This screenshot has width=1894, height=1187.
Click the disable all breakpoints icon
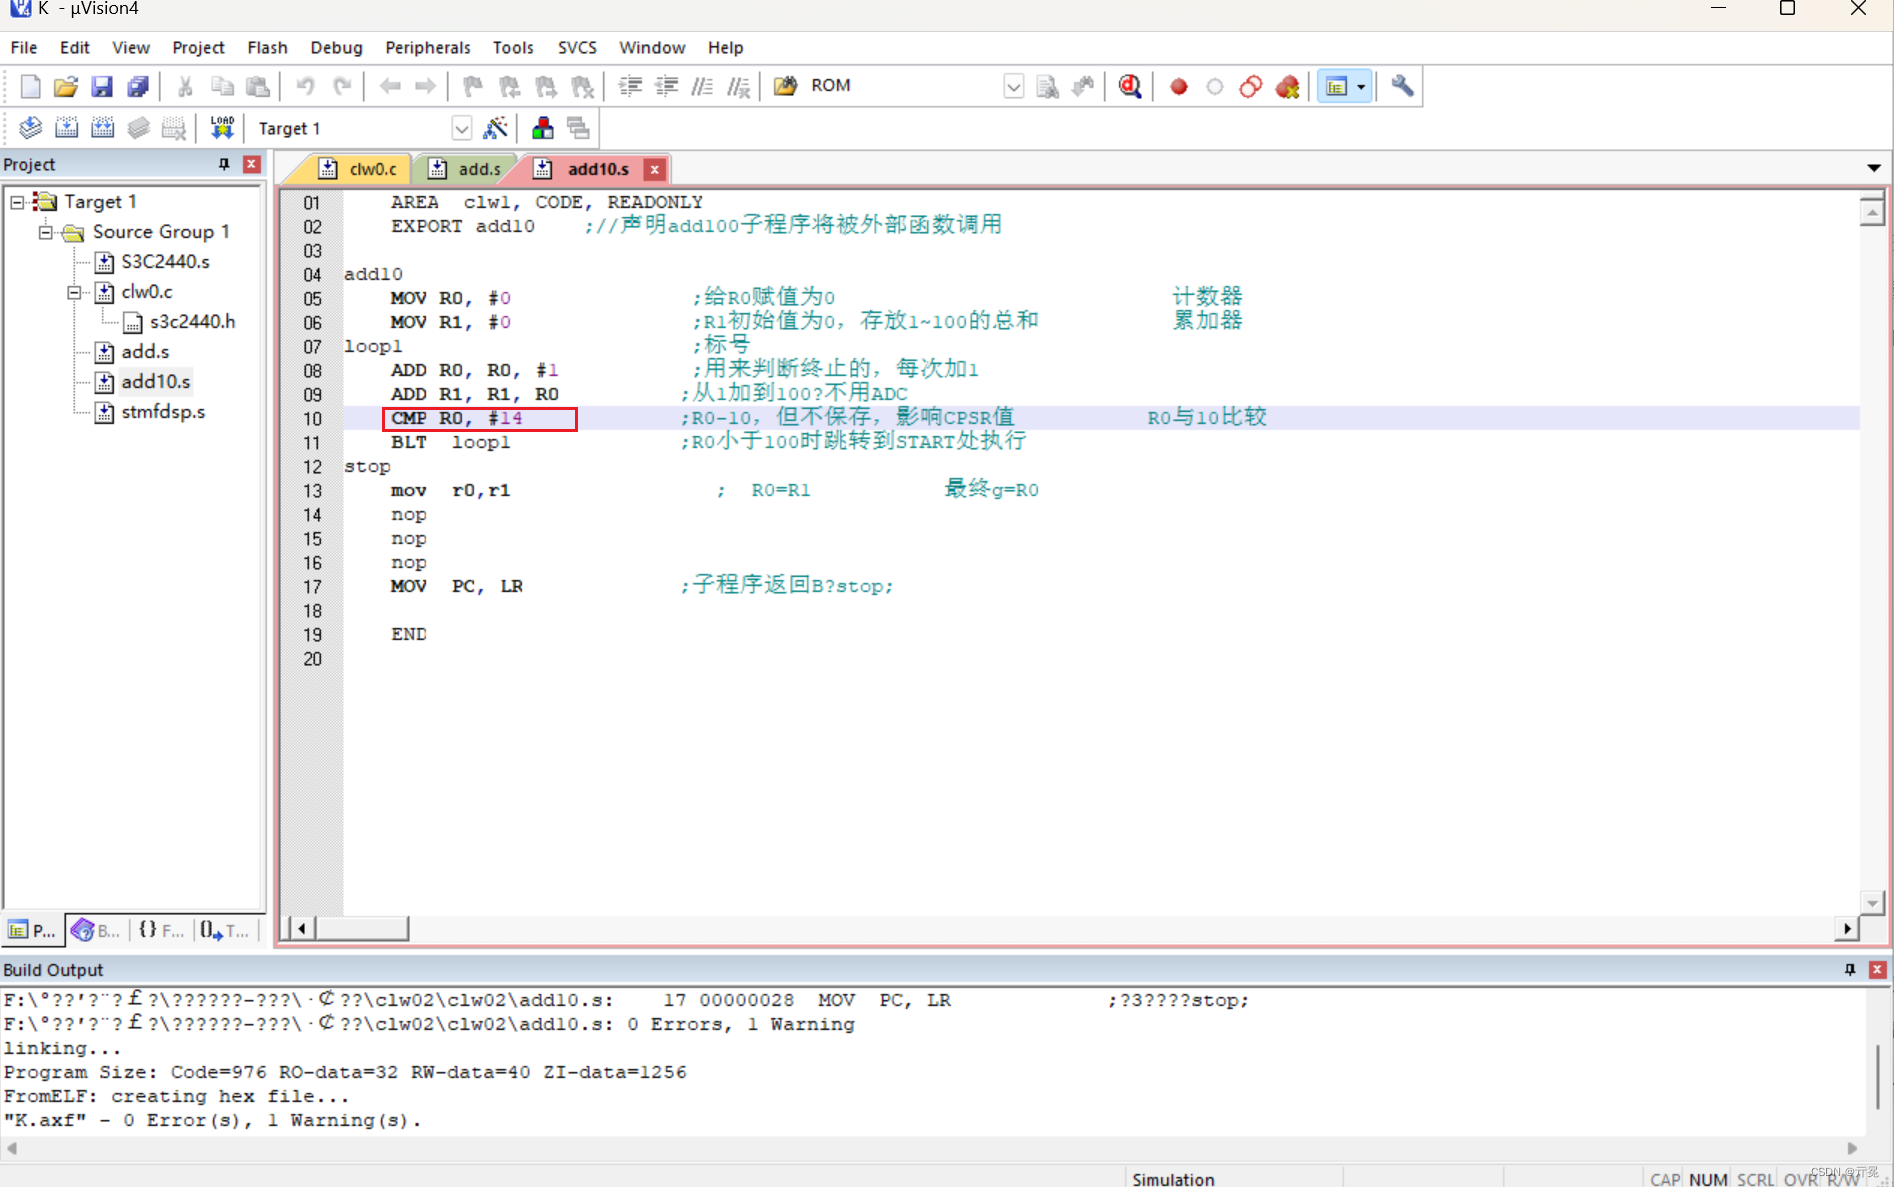(1251, 87)
